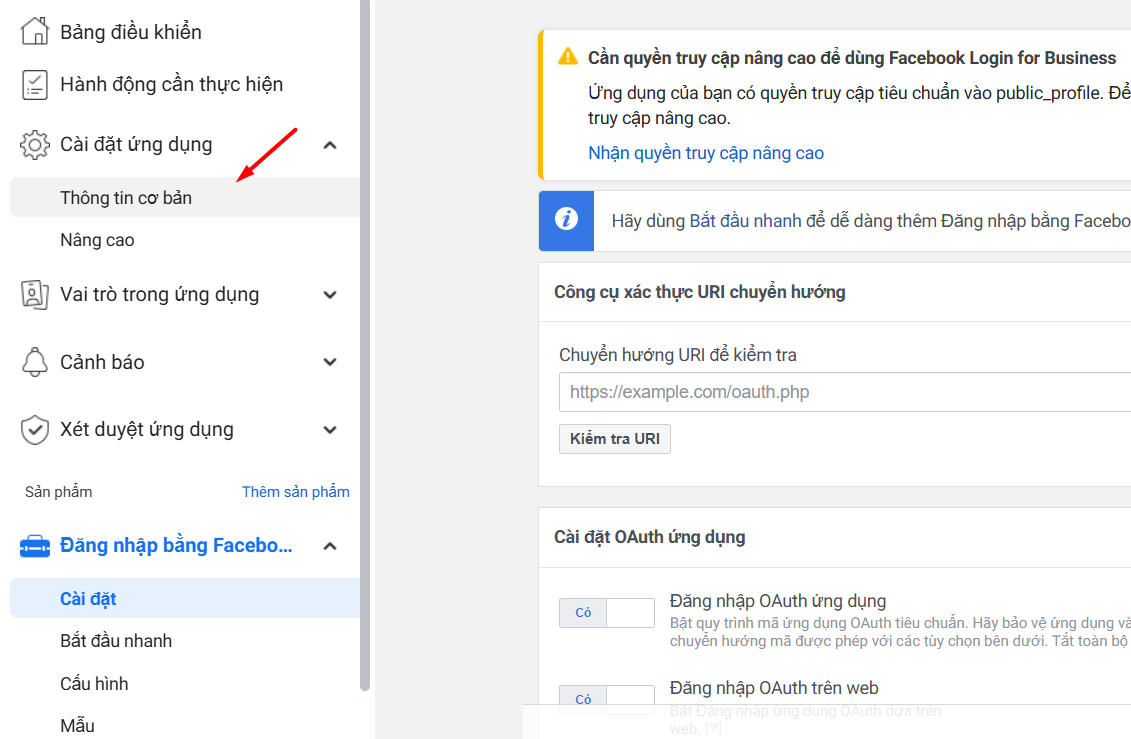
Task: Open the Cấu hình sidebar item
Action: pyautogui.click(x=94, y=683)
